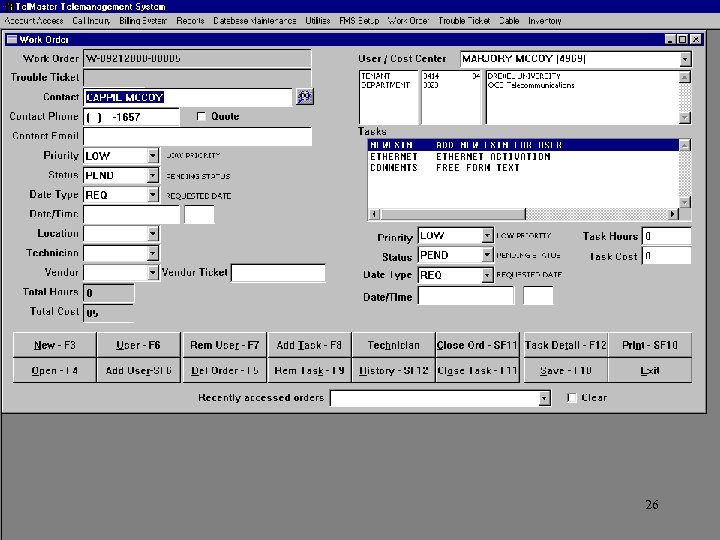Click the TelMaster application title icon

point(8,6)
